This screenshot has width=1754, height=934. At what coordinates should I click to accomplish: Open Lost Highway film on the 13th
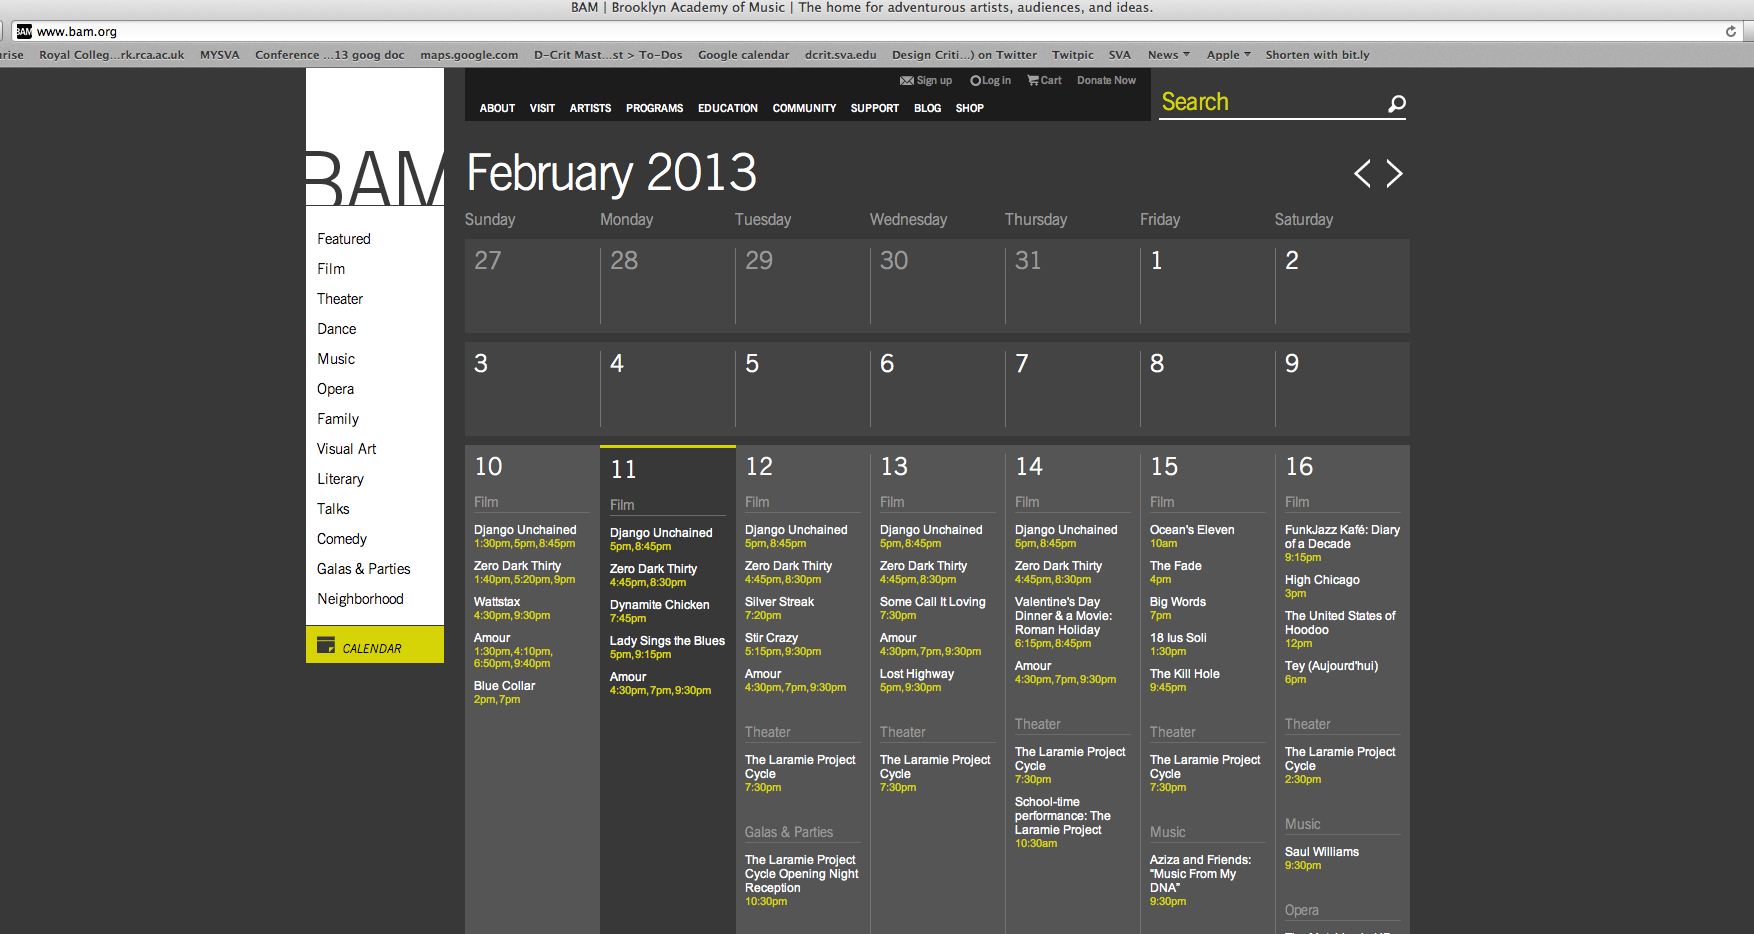click(x=916, y=674)
